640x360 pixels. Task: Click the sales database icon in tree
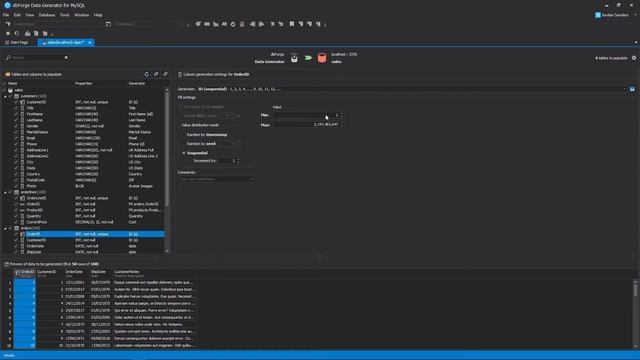click(11, 90)
